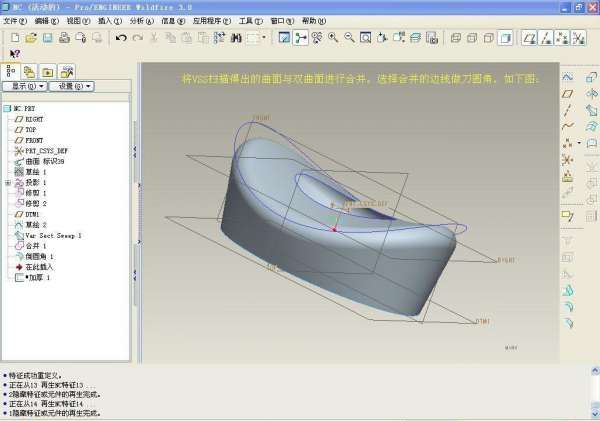Click the 在此插入 insert marker
This screenshot has height=421, width=600.
[34, 267]
